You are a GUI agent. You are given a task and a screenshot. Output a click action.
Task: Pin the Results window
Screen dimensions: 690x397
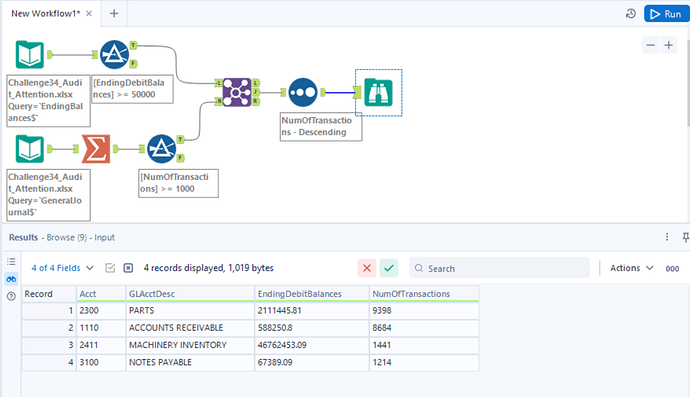[685, 237]
